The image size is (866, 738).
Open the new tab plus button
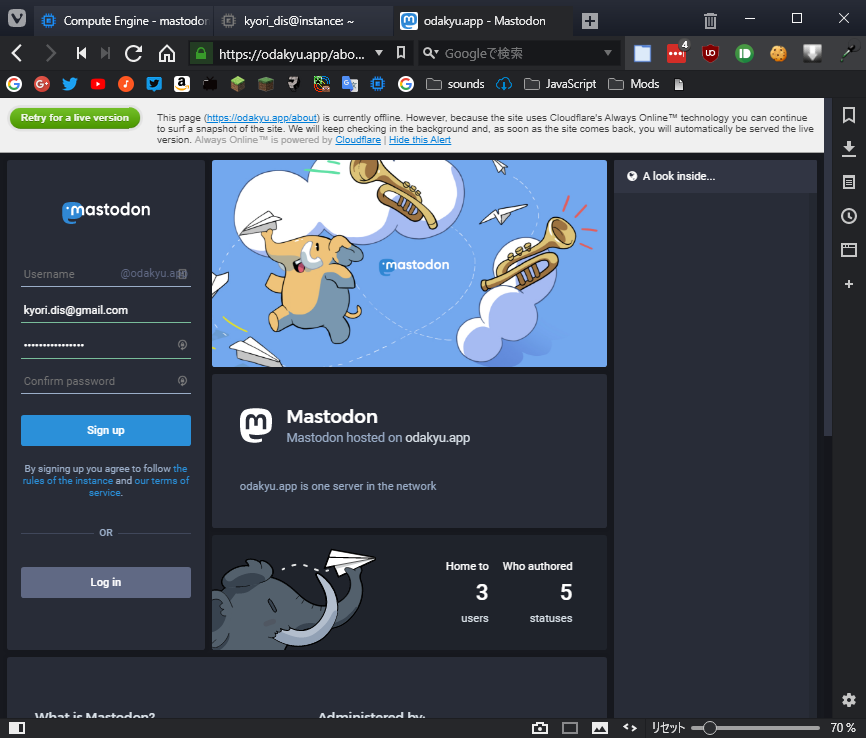590,20
